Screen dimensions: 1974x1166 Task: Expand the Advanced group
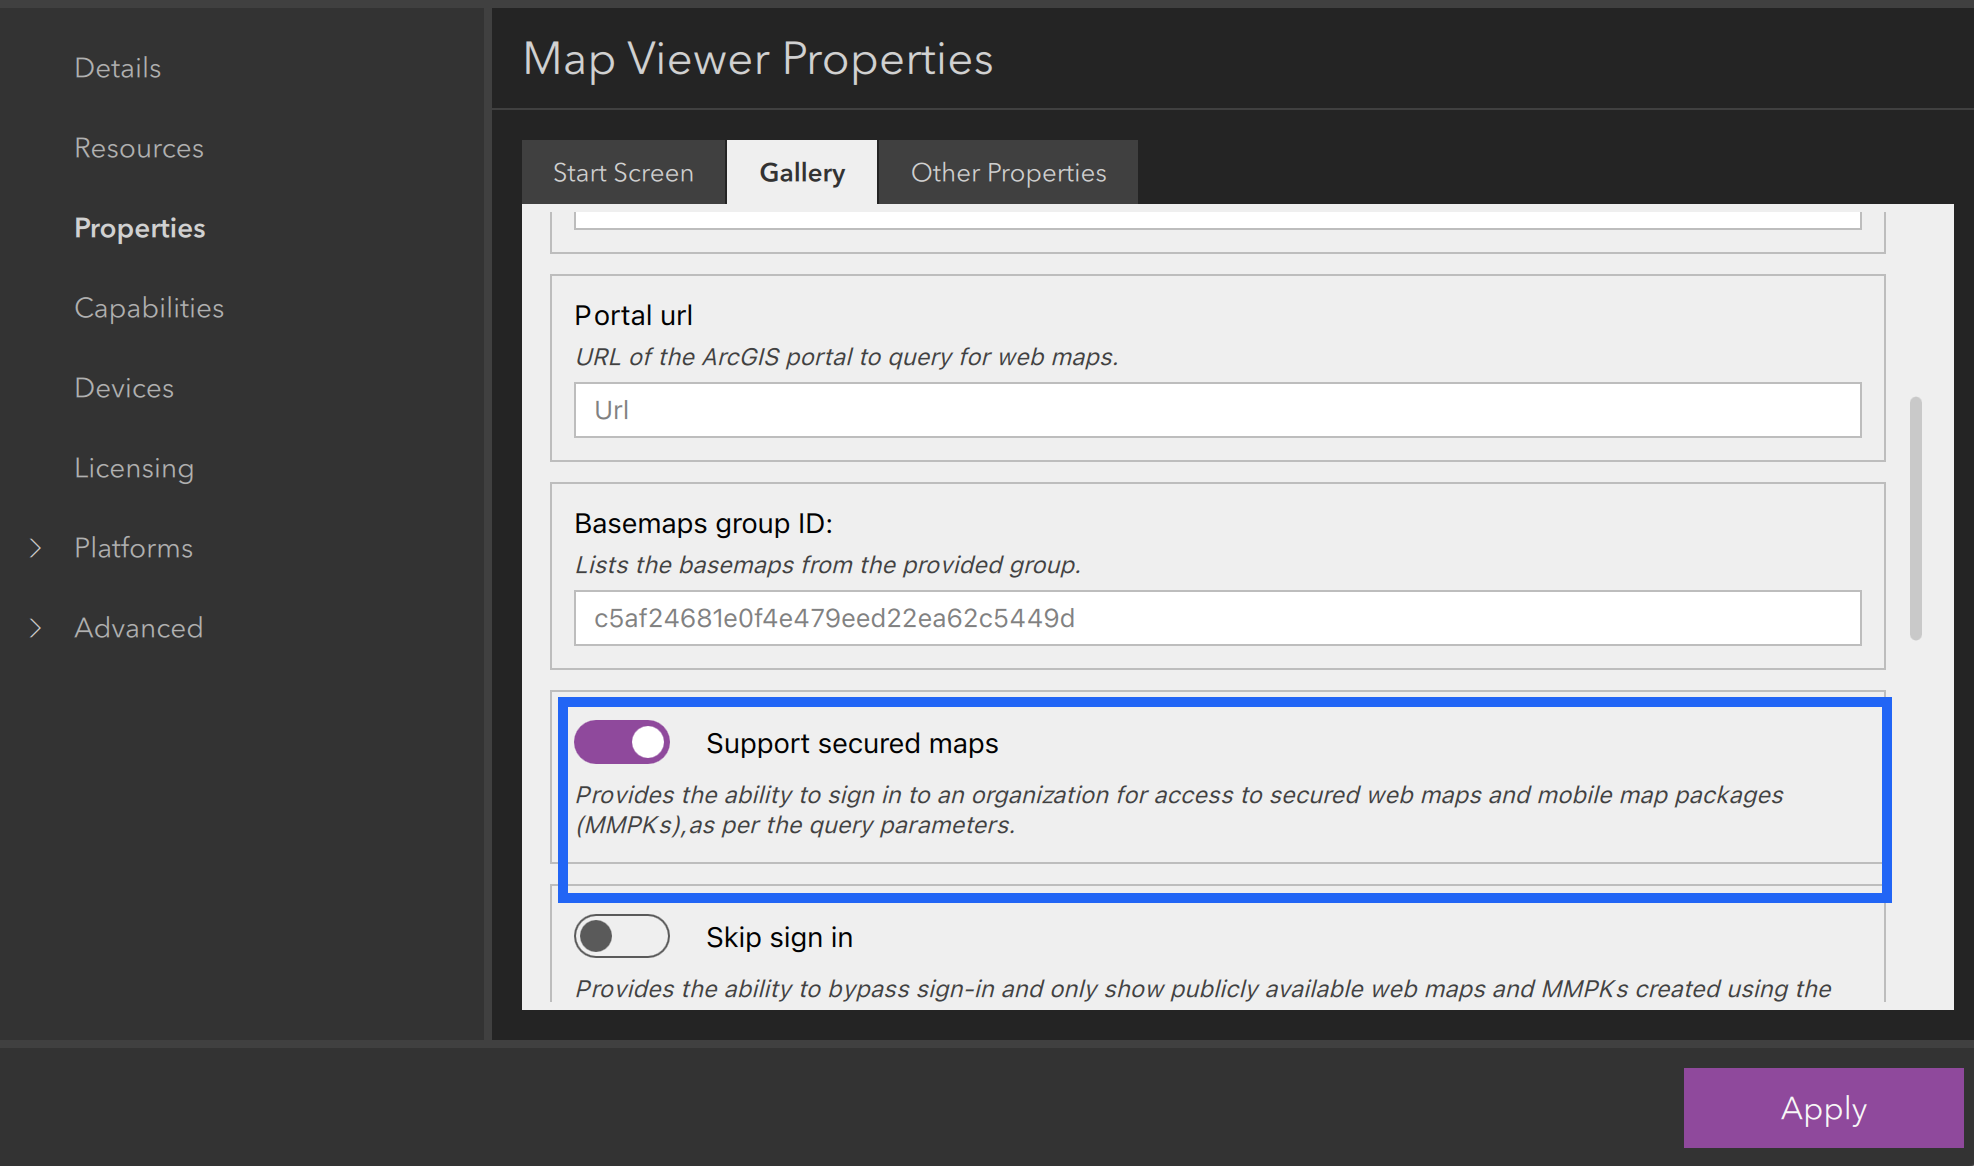click(x=138, y=627)
